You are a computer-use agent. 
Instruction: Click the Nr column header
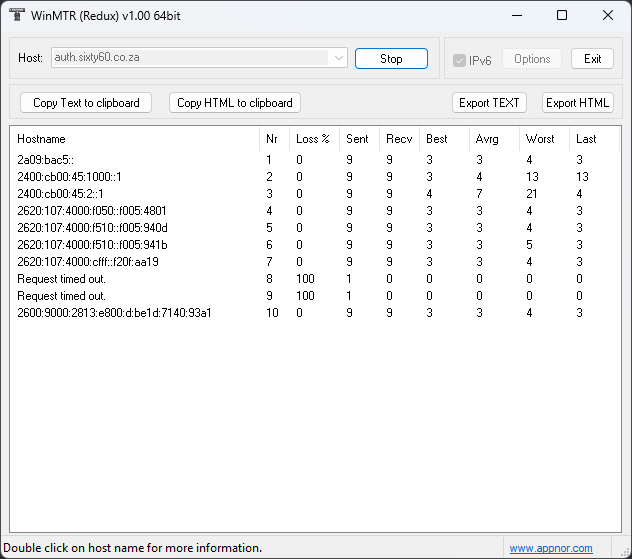[x=274, y=139]
